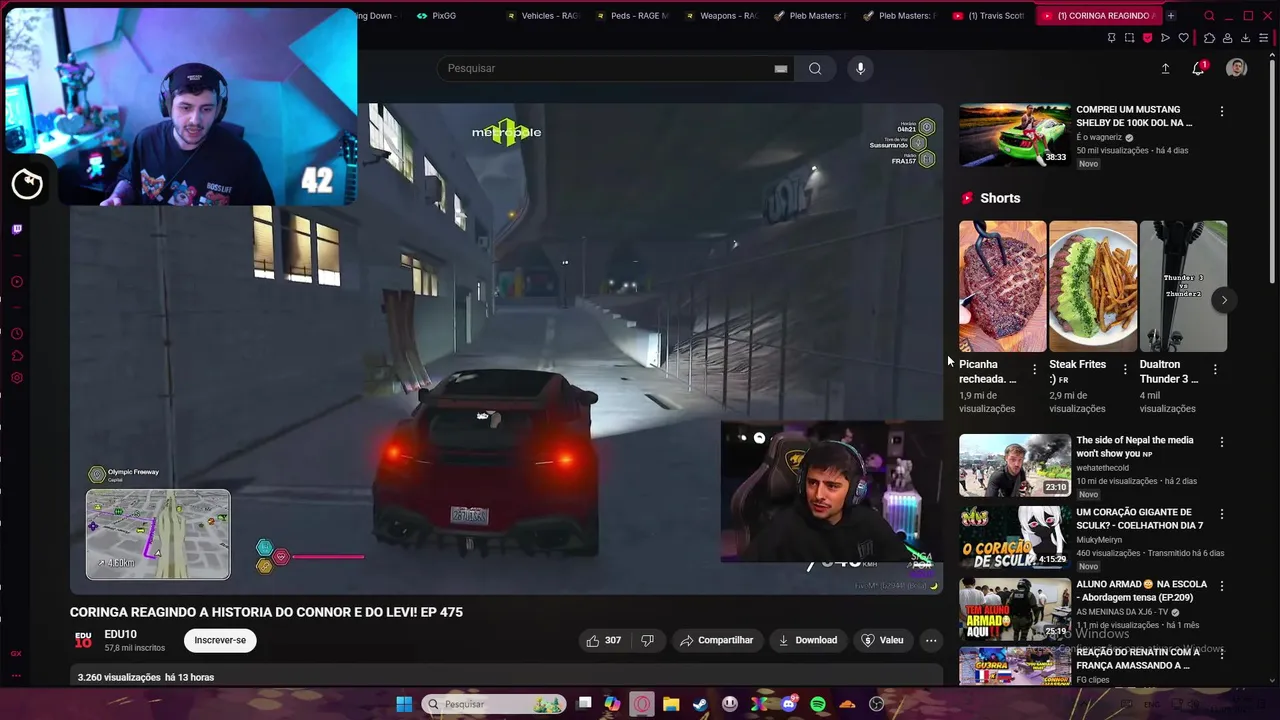Click the pin icon in address toolbar
This screenshot has width=1280, height=720.
click(x=1111, y=38)
